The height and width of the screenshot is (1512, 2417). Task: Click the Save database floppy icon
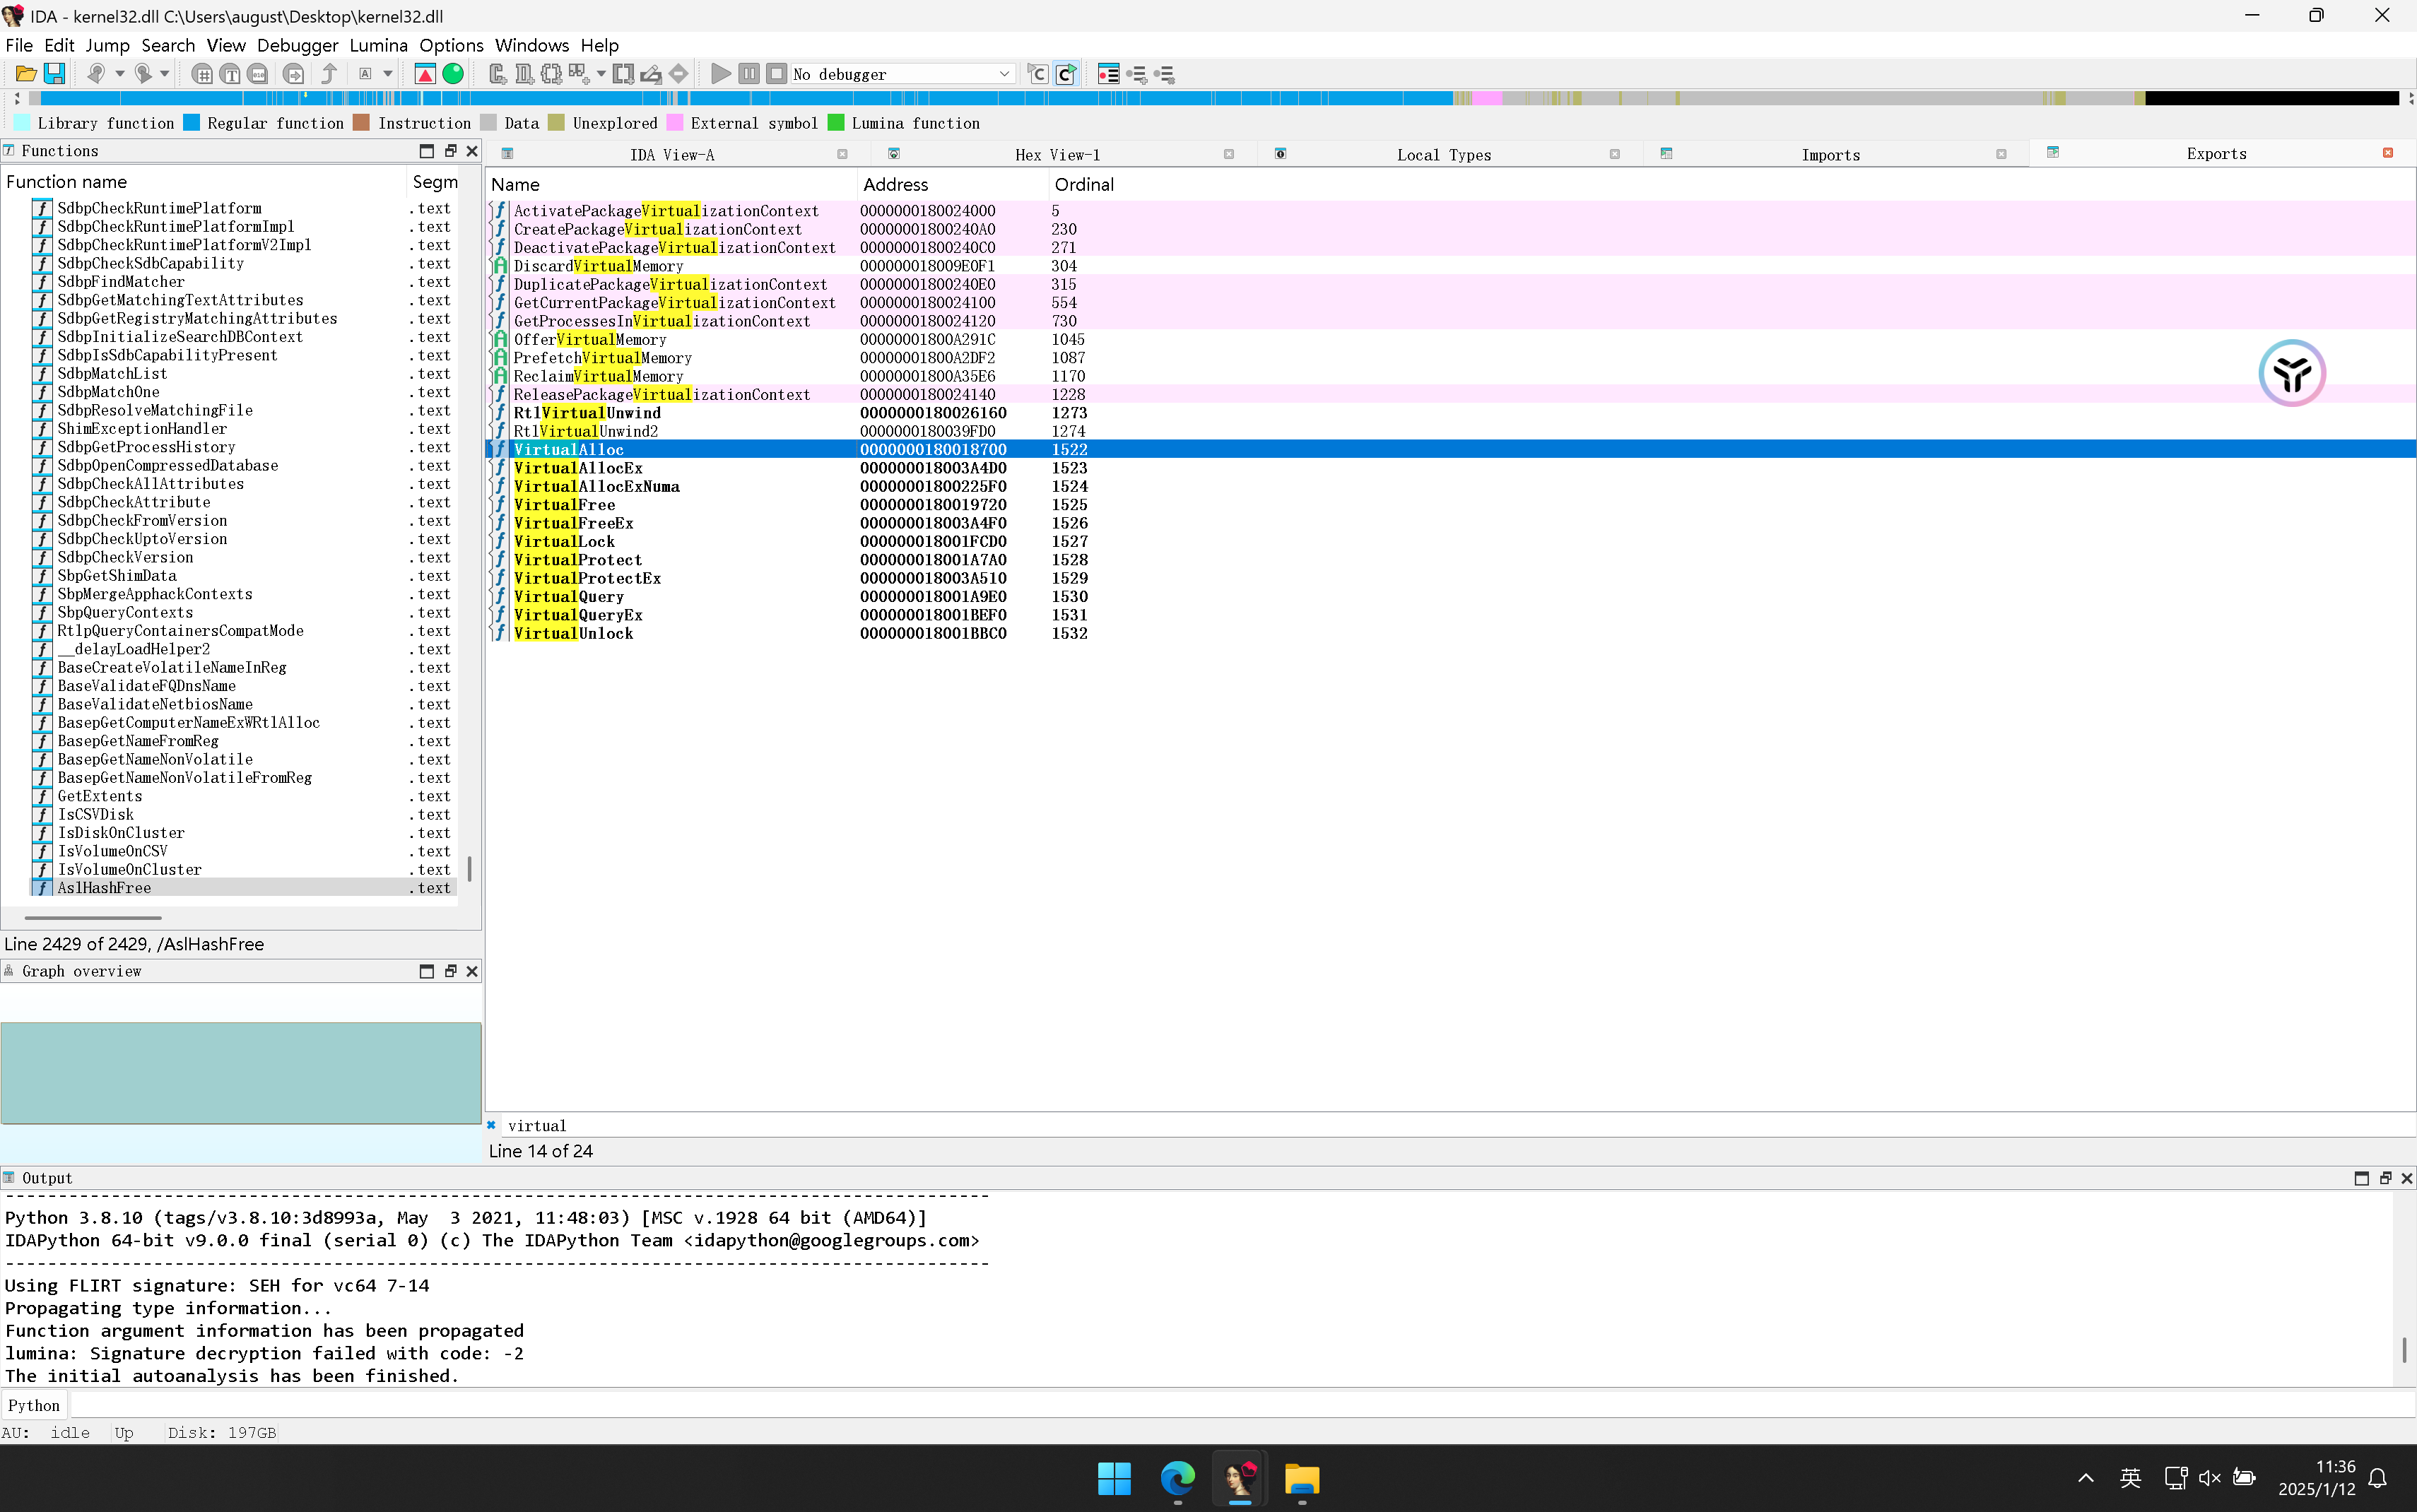(x=55, y=74)
